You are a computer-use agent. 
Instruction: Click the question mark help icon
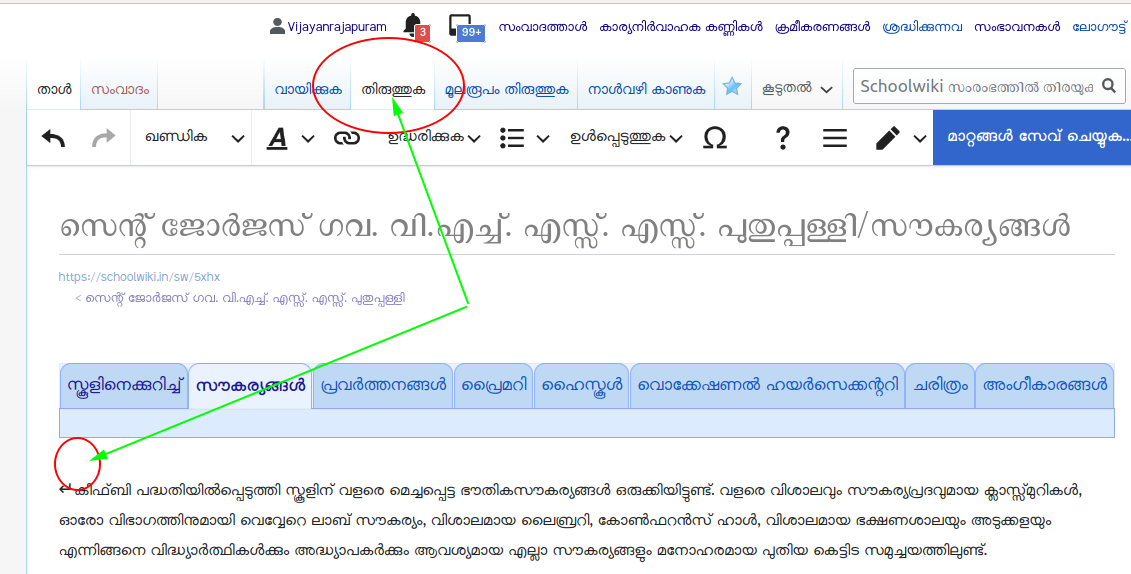[783, 139]
